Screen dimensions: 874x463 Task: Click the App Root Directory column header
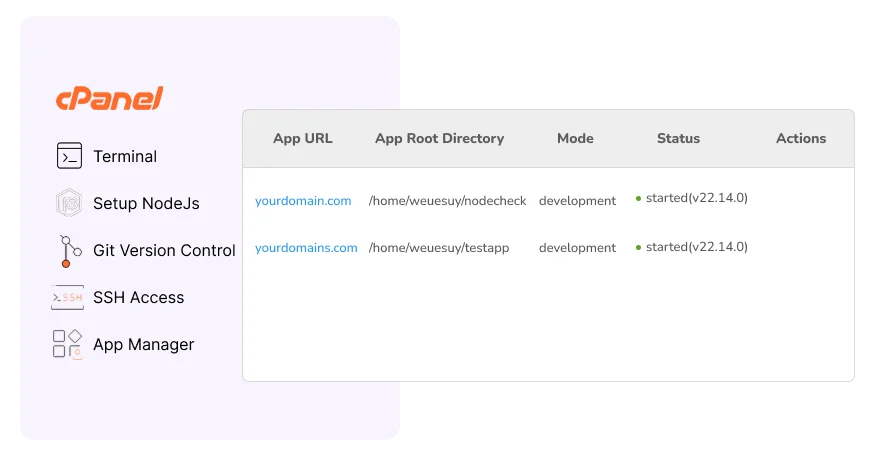[439, 138]
